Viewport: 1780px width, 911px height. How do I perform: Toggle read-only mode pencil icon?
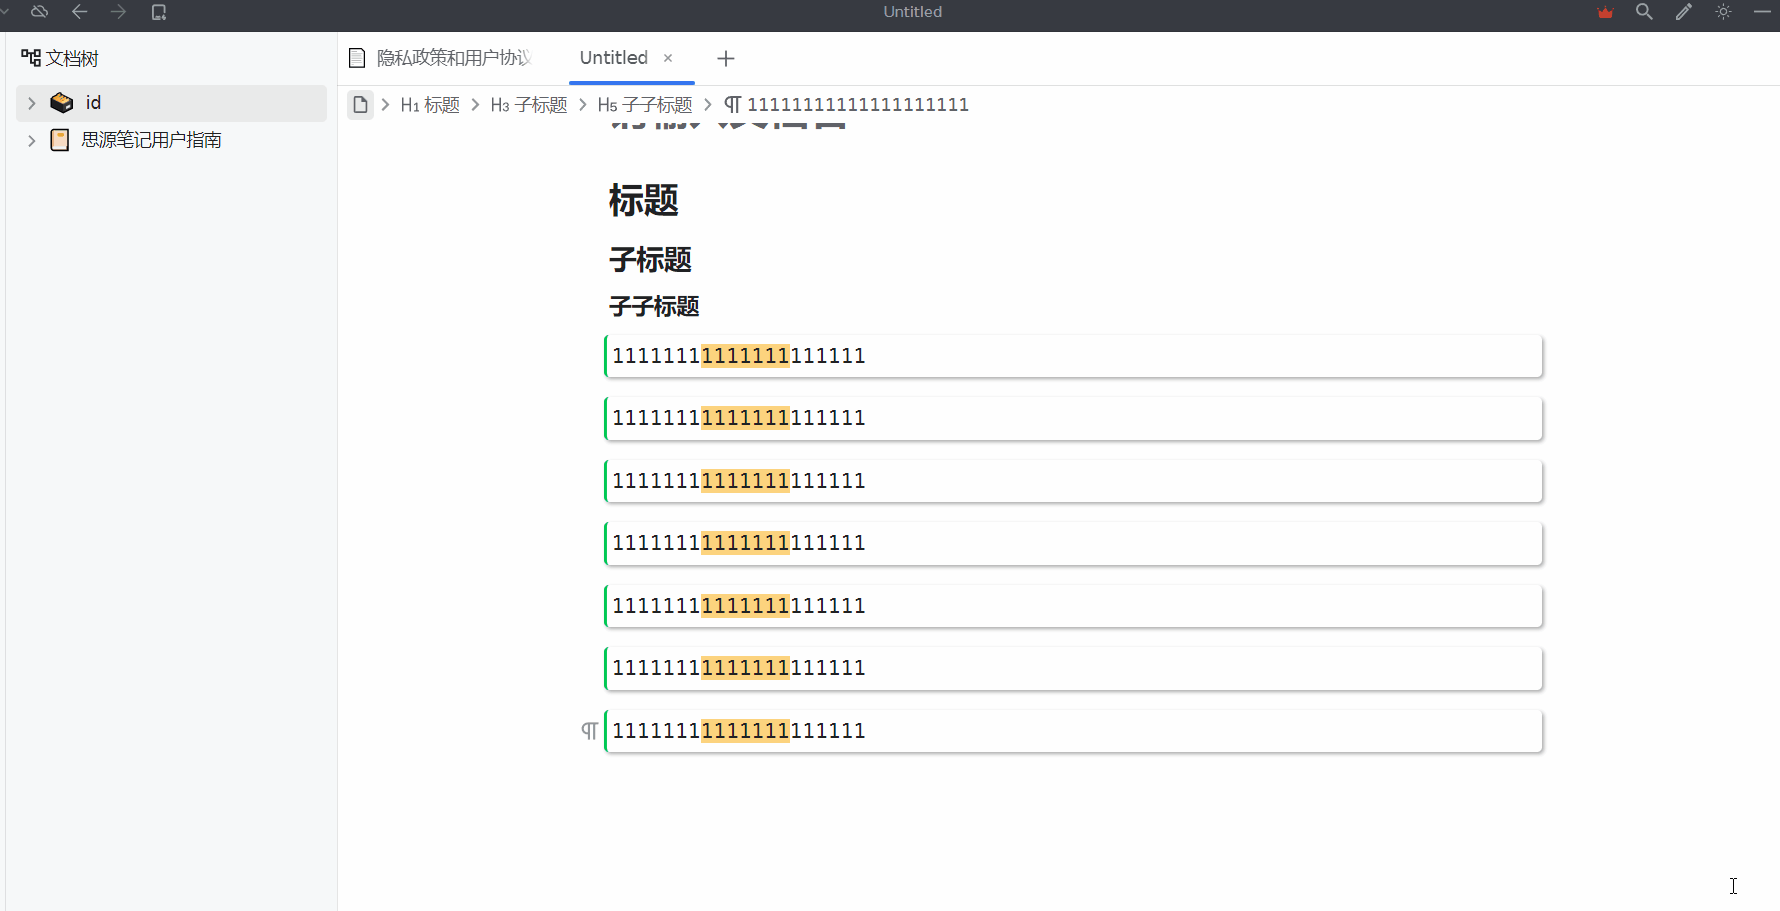pyautogui.click(x=1684, y=12)
